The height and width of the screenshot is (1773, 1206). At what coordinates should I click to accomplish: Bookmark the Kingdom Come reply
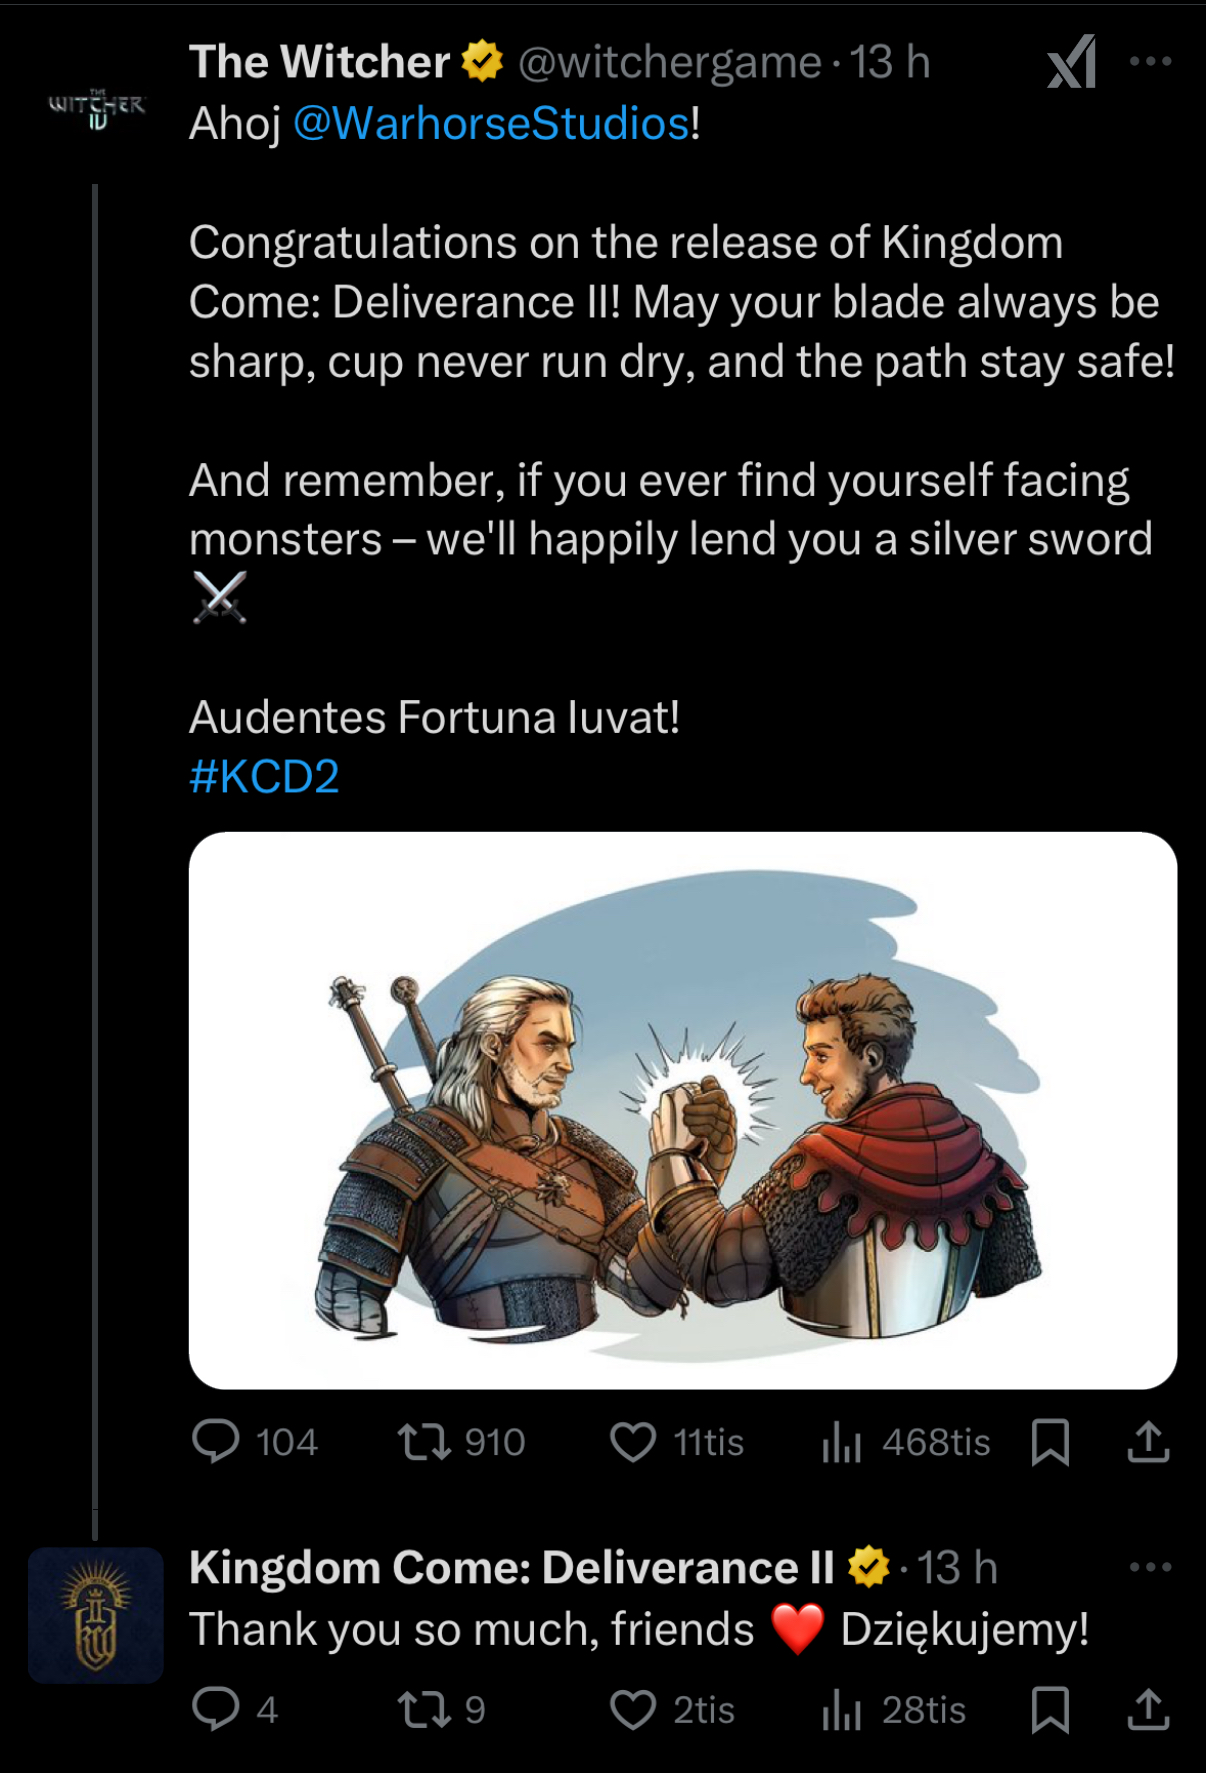coord(1050,1709)
